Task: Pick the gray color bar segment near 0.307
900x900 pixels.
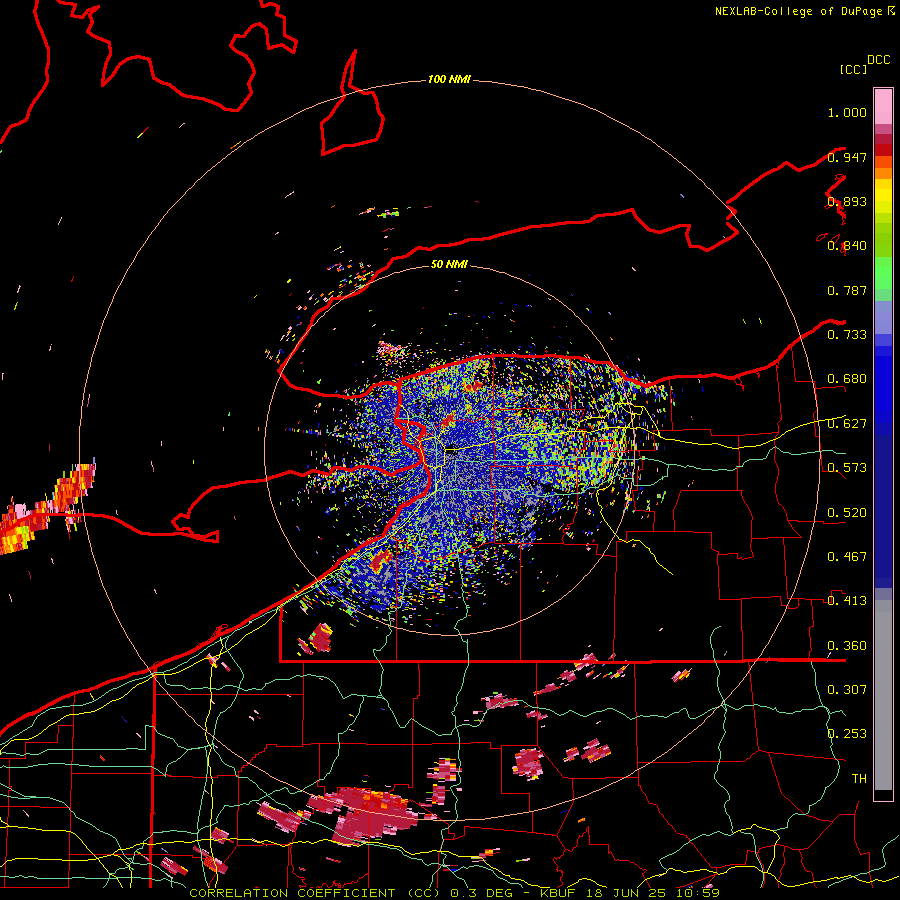Action: (x=883, y=695)
